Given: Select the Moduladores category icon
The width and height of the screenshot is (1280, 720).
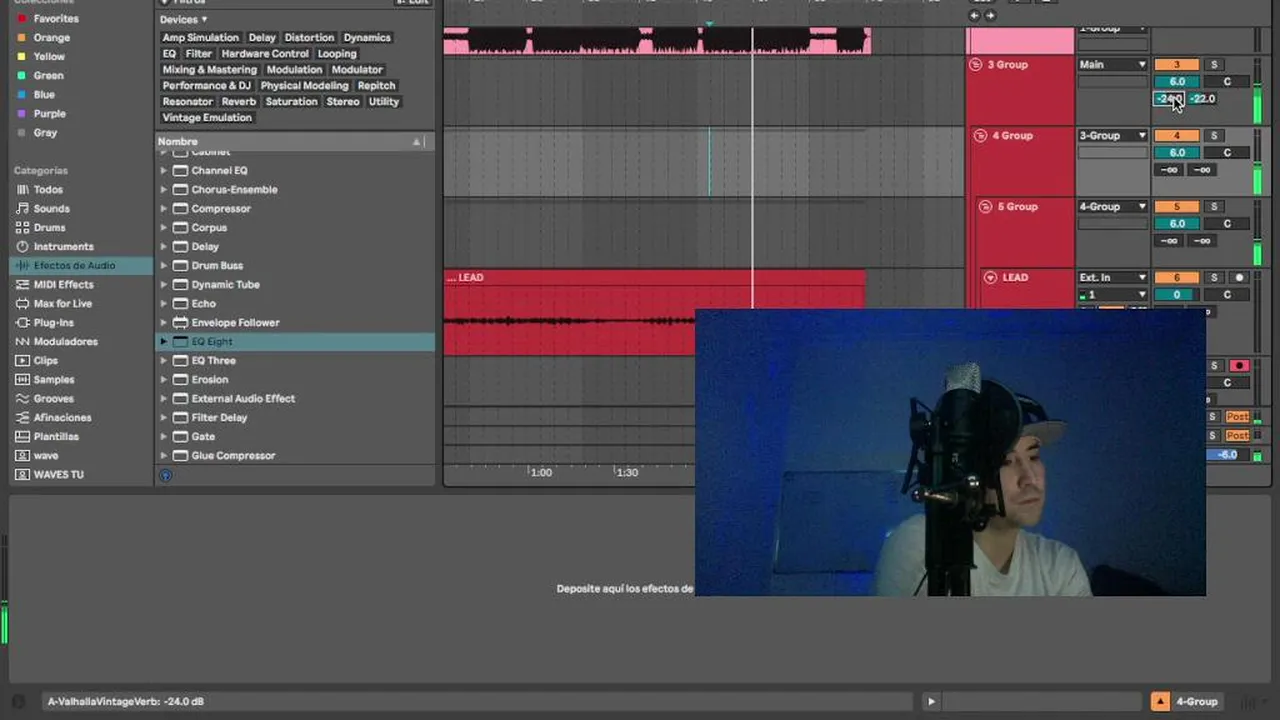Looking at the screenshot, I should 22,342.
